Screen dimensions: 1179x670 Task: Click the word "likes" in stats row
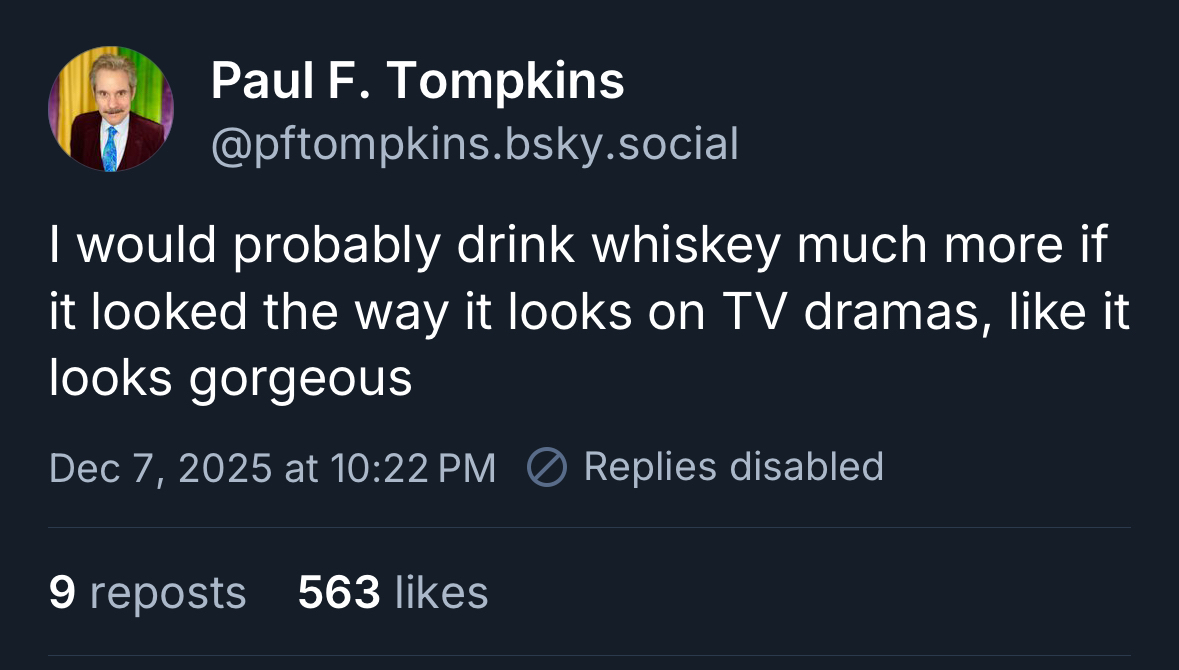pyautogui.click(x=441, y=592)
